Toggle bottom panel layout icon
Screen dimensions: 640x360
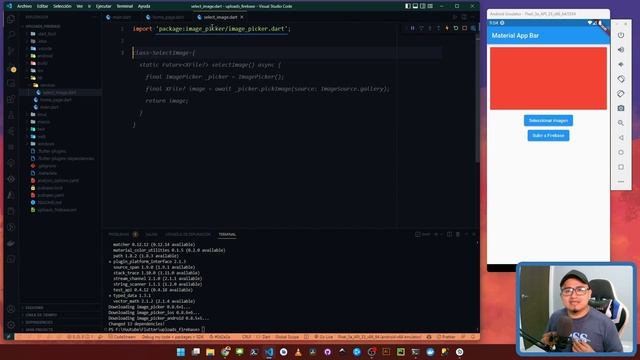pos(415,6)
